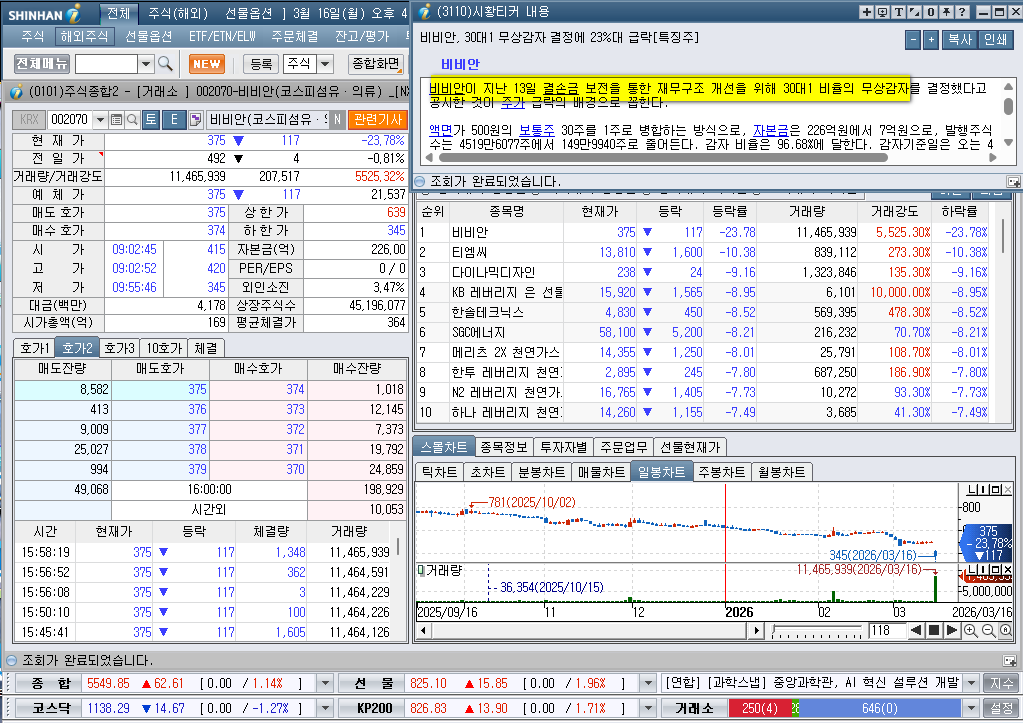Viewport: 1023px width, 723px height.
Task: Click 인쇄 to print the news
Action: point(995,40)
